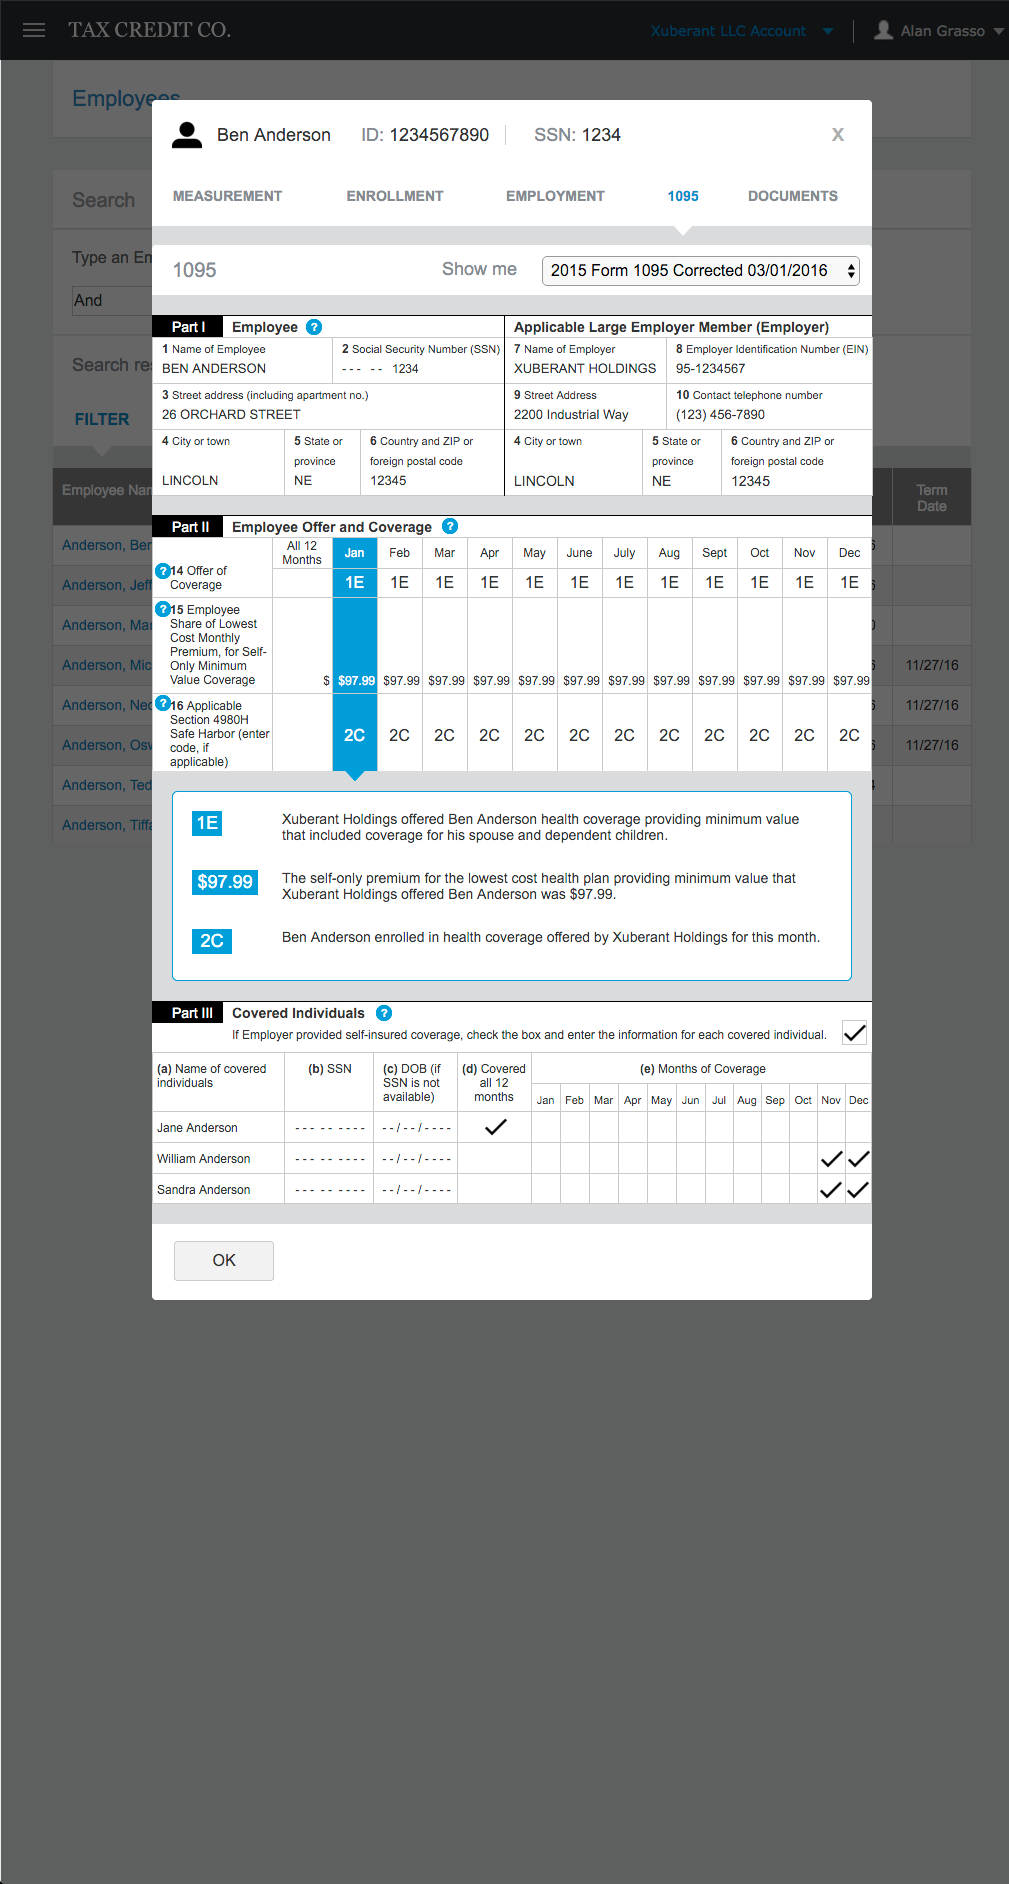Screen dimensions: 1009x1884
Task: Click employer name XUBERANT HOLDINGS
Action: tap(585, 368)
